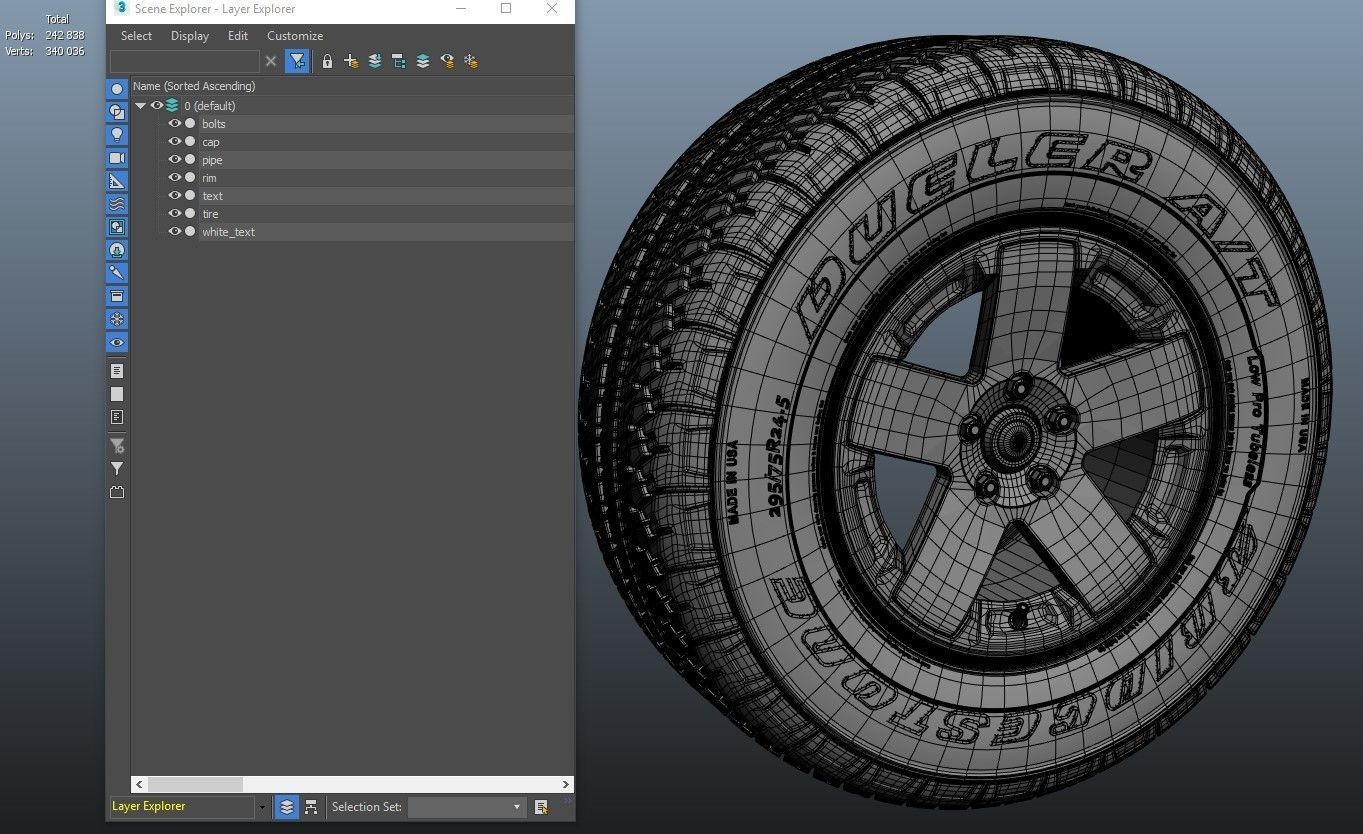Open the Select menu

coord(136,36)
